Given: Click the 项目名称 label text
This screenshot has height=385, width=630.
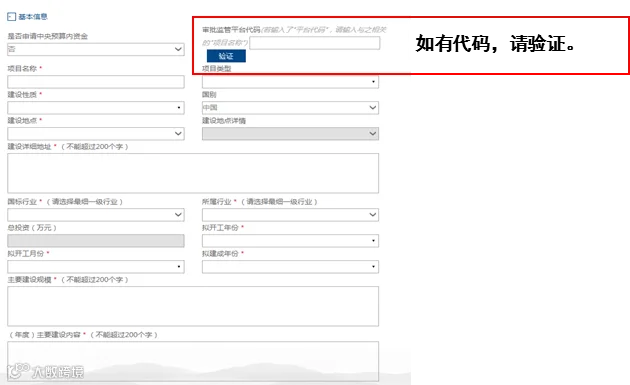Looking at the screenshot, I should [22, 69].
